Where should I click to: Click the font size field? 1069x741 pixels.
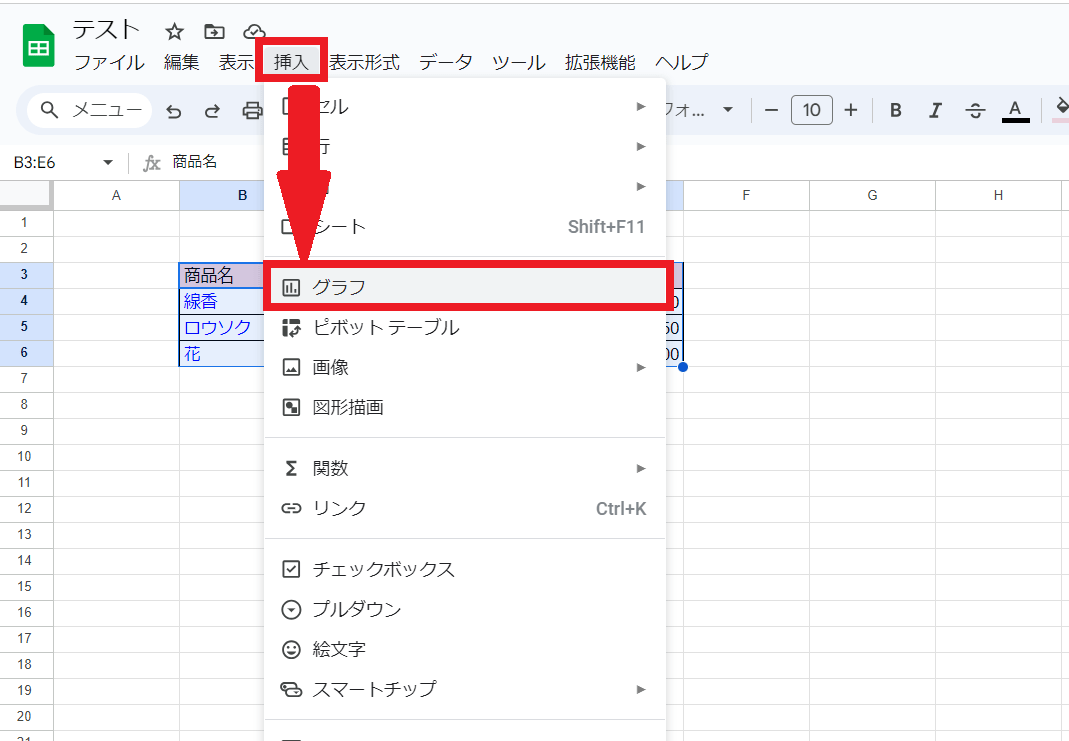tap(811, 110)
